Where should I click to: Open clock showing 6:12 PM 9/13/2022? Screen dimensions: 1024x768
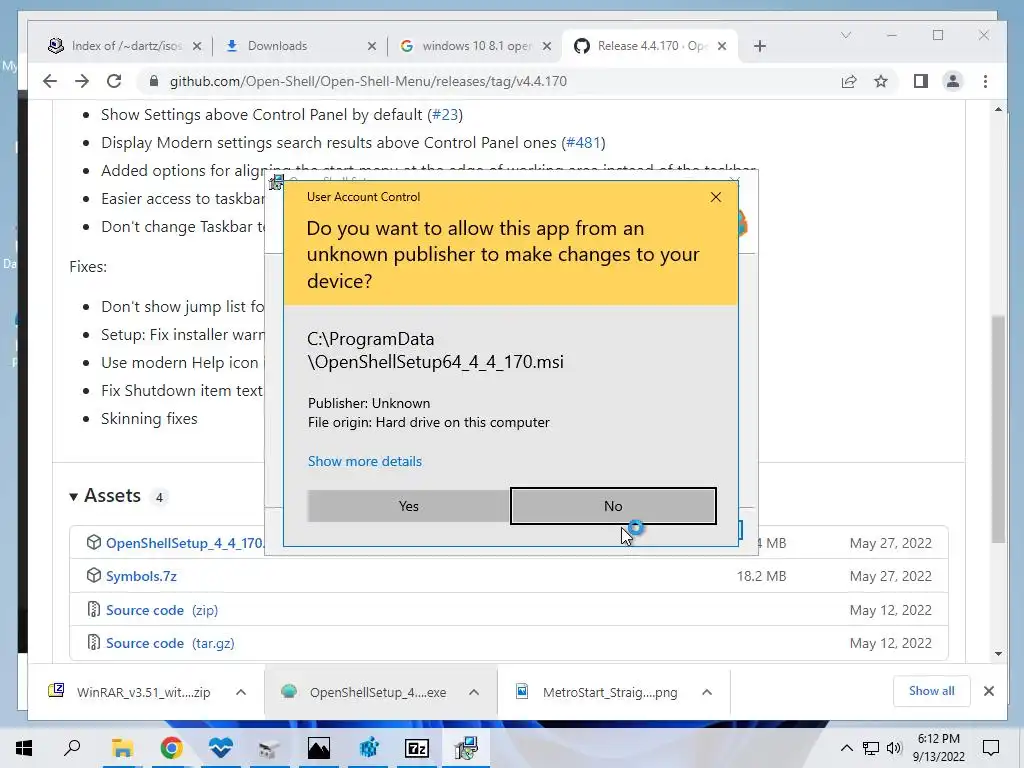938,748
